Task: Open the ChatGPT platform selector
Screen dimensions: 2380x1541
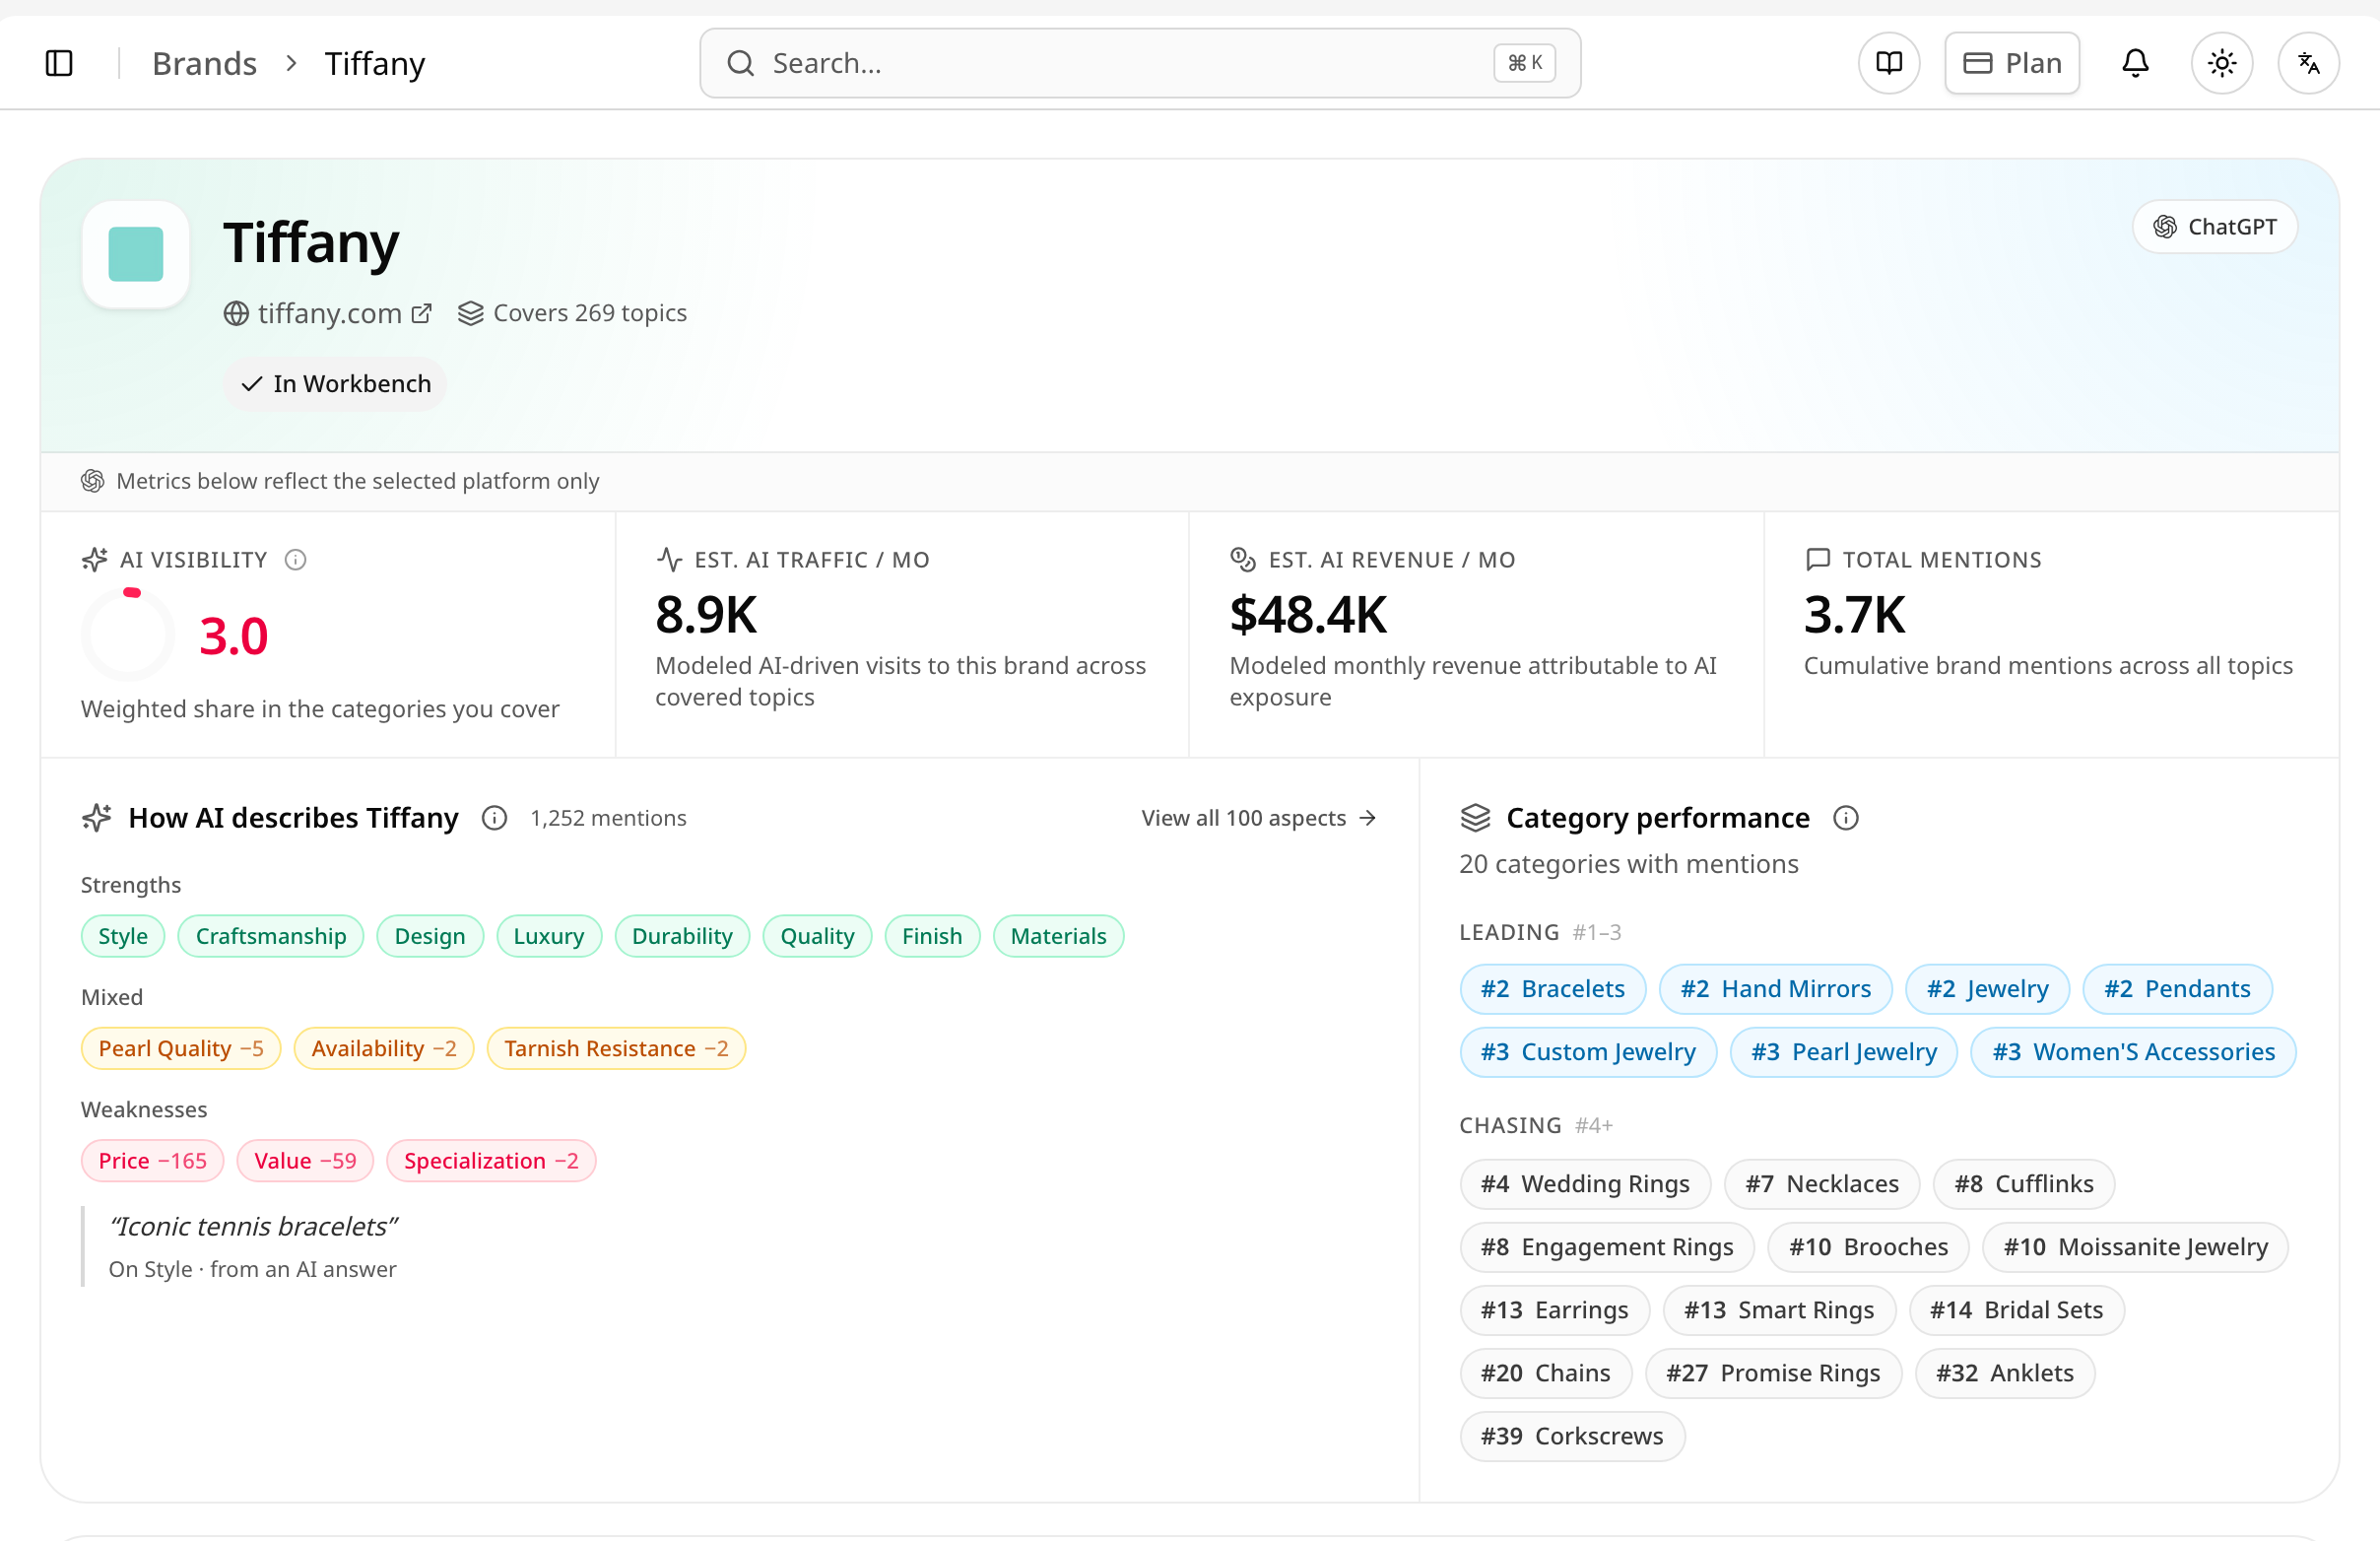Action: pyautogui.click(x=2214, y=227)
